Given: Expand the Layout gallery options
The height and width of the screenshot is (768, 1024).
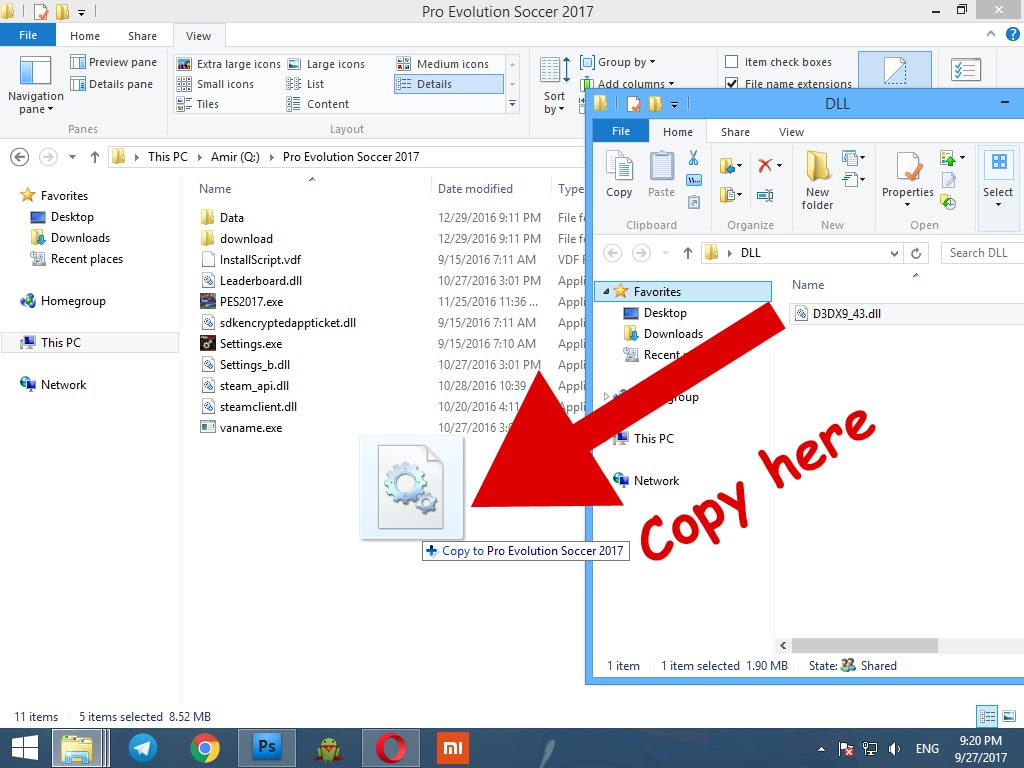Looking at the screenshot, I should pos(513,104).
